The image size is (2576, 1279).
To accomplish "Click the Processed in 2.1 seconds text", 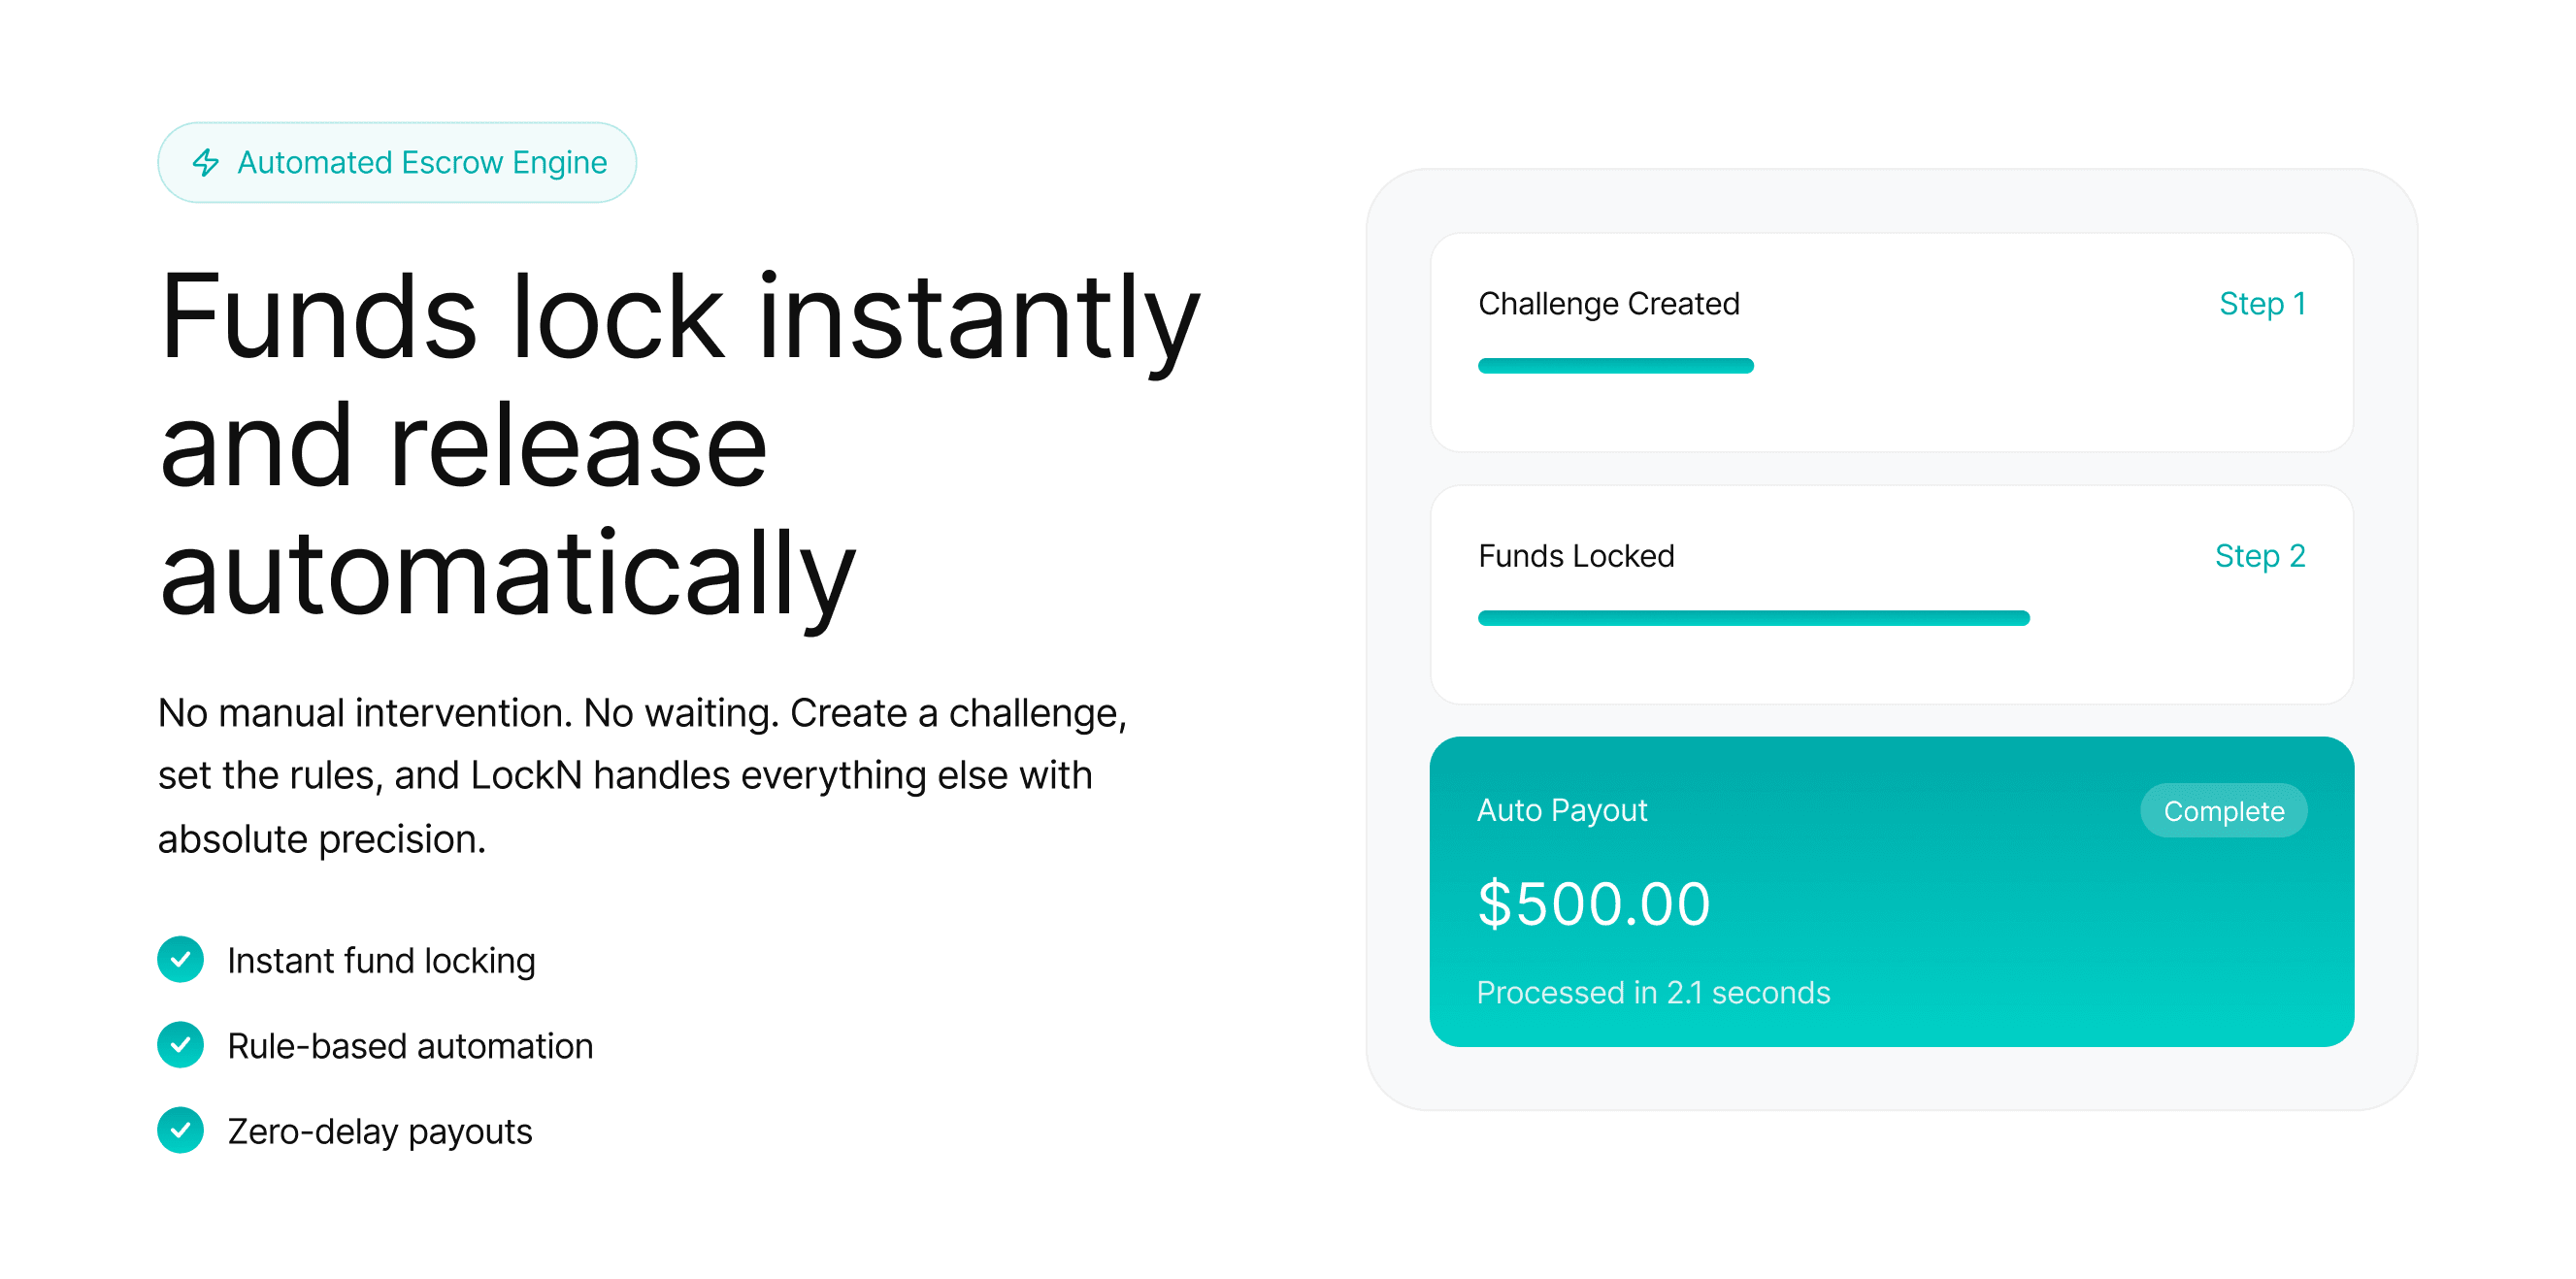I will (x=1654, y=992).
